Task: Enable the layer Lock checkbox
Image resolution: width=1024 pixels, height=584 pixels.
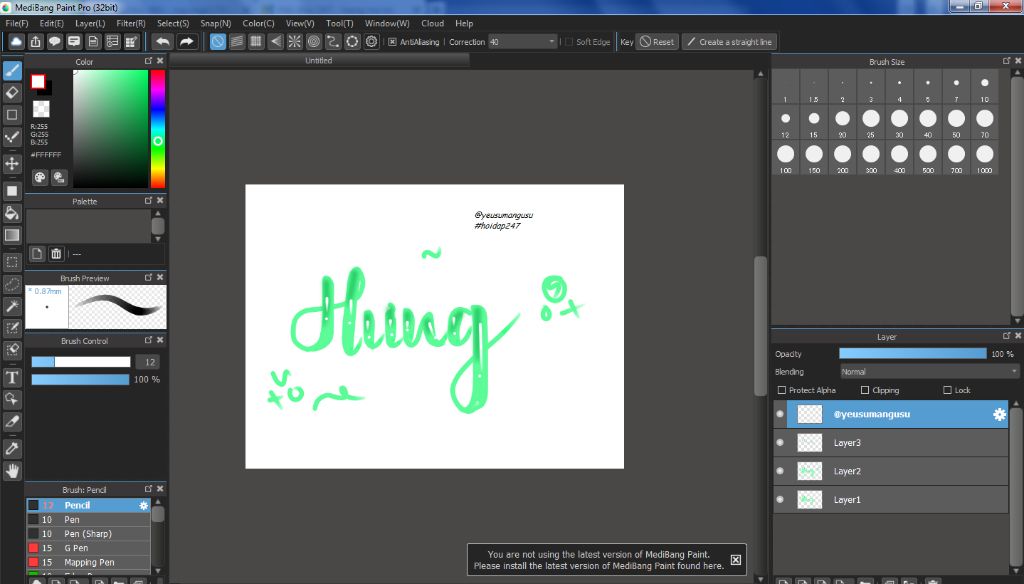Action: coord(947,390)
